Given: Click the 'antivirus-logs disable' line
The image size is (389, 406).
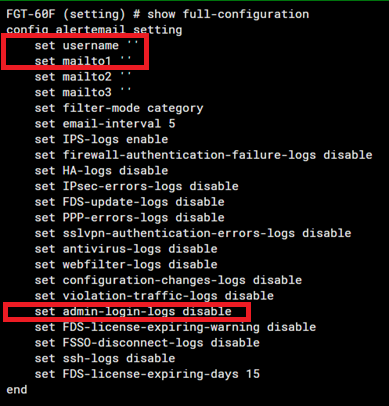Looking at the screenshot, I should click(x=126, y=249).
